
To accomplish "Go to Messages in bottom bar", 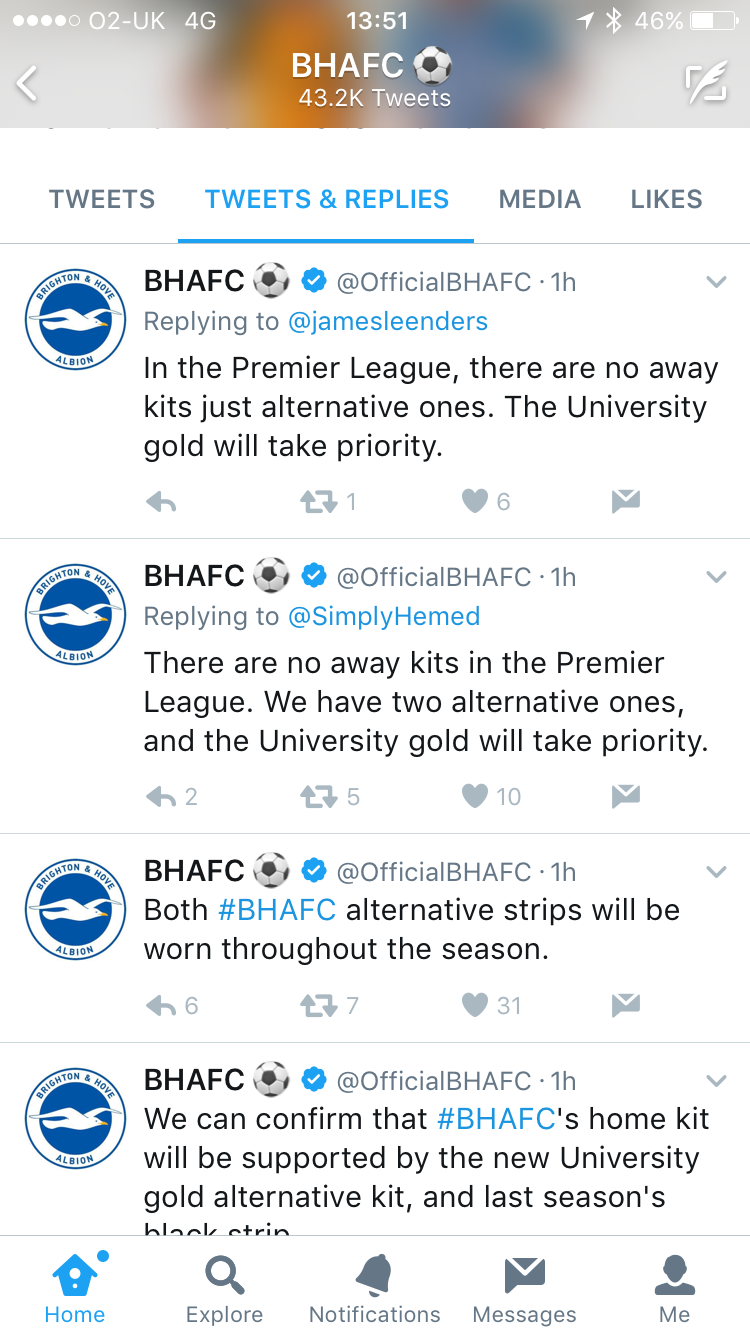I will coord(524,1289).
